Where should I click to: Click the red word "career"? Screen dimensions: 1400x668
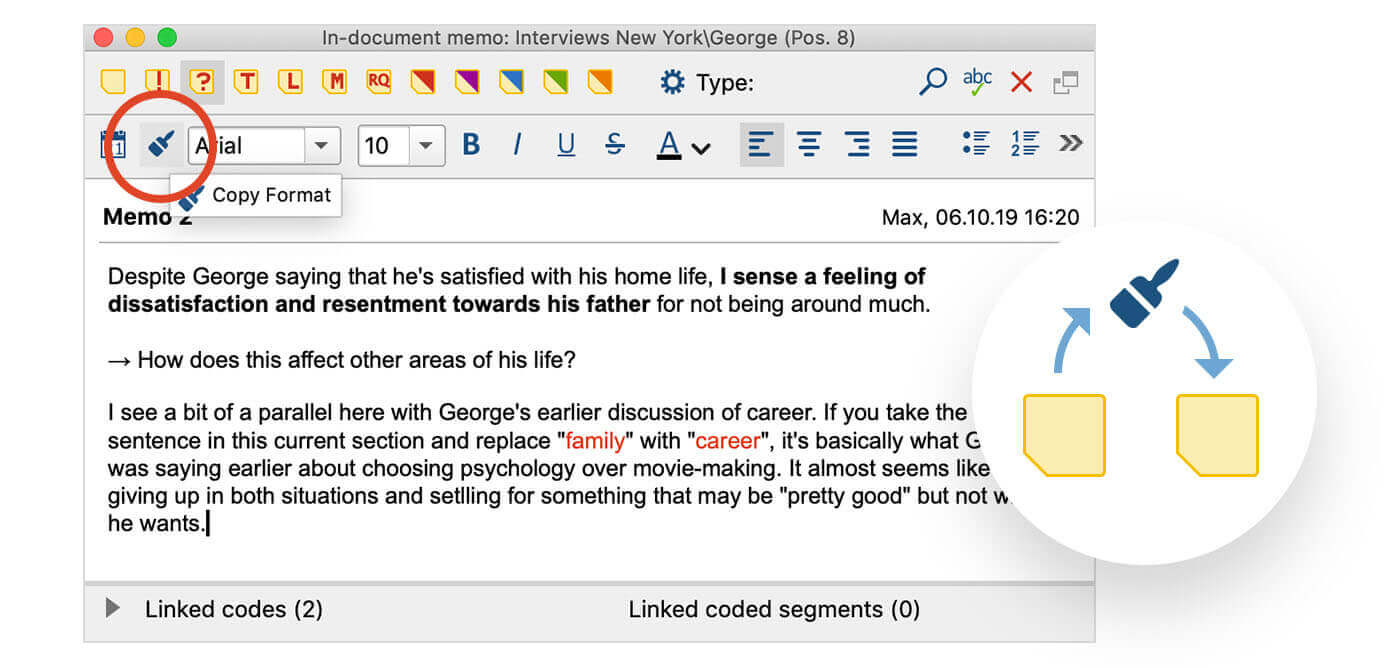[x=727, y=441]
